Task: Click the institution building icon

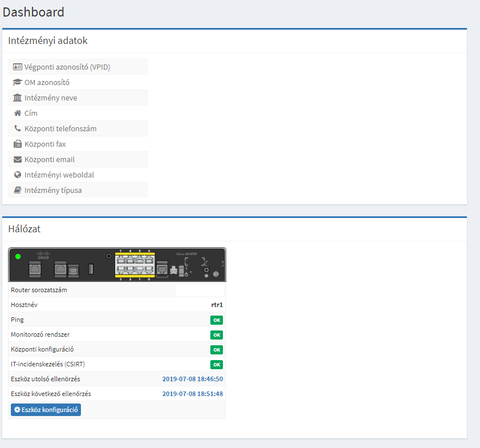Action: [17, 98]
